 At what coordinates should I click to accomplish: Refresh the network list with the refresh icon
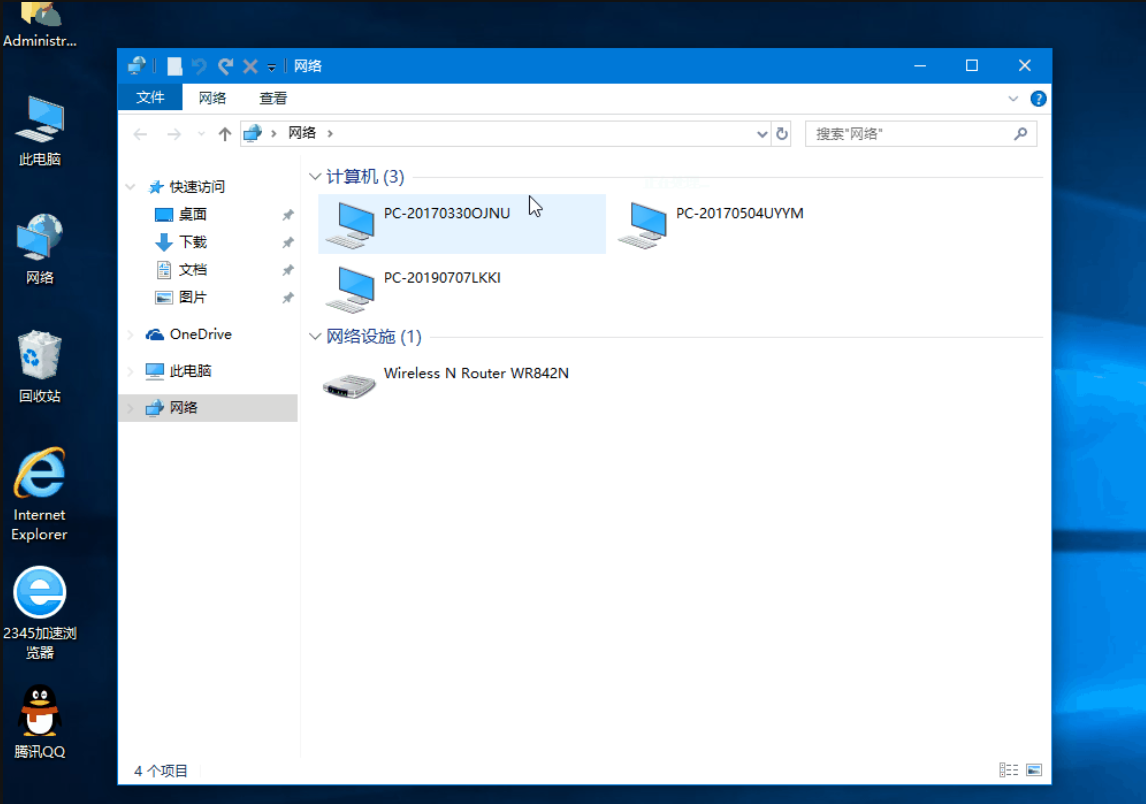coord(782,133)
